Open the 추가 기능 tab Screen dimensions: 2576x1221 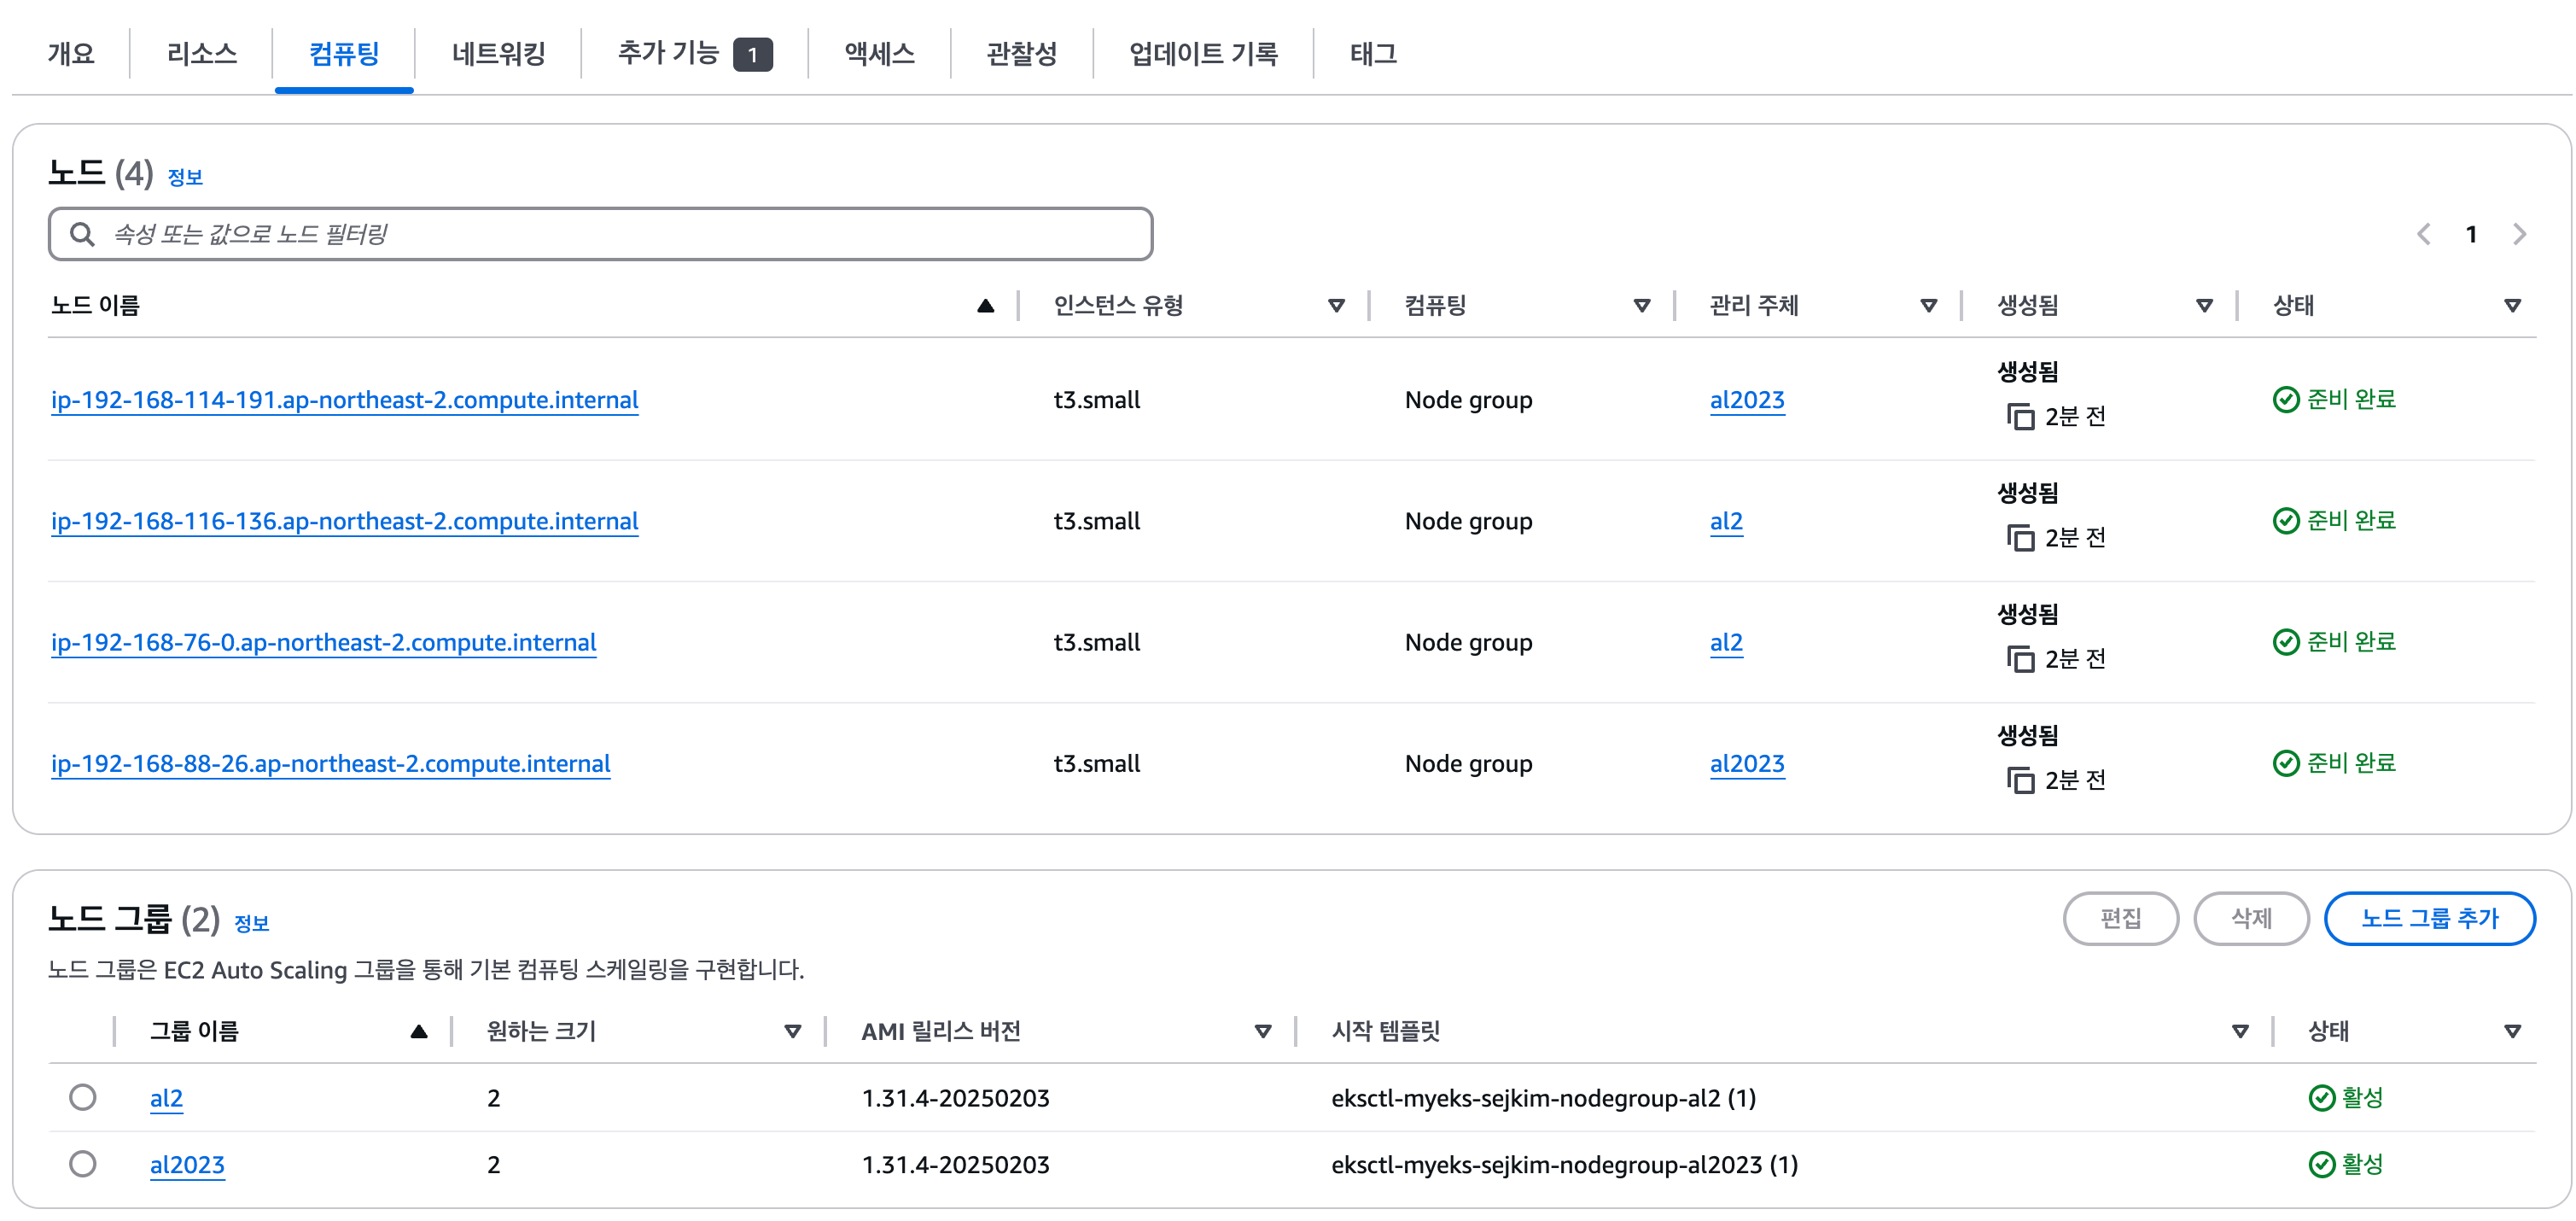[x=694, y=53]
